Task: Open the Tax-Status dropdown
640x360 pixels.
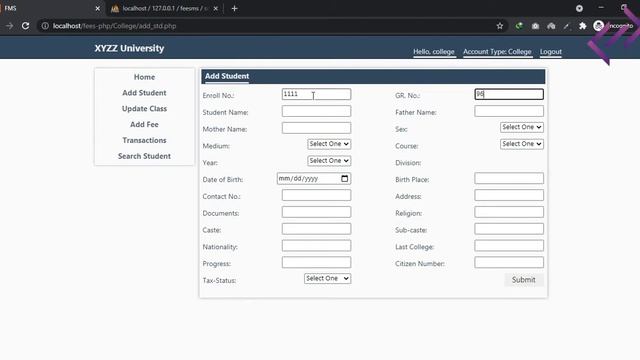Action: pyautogui.click(x=327, y=278)
